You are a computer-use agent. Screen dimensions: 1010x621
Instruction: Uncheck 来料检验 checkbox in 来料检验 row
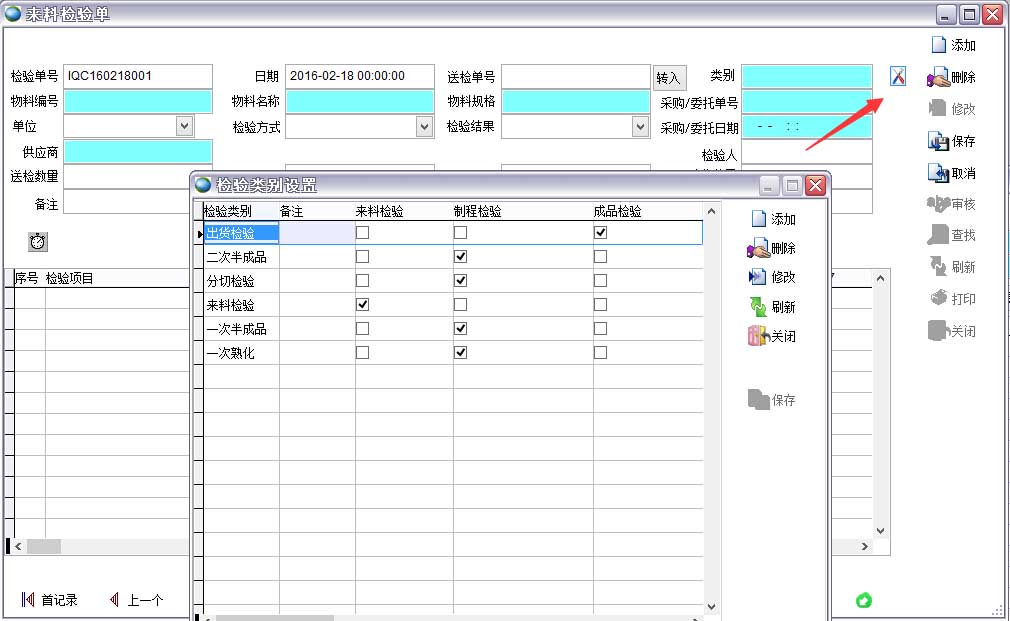click(362, 304)
